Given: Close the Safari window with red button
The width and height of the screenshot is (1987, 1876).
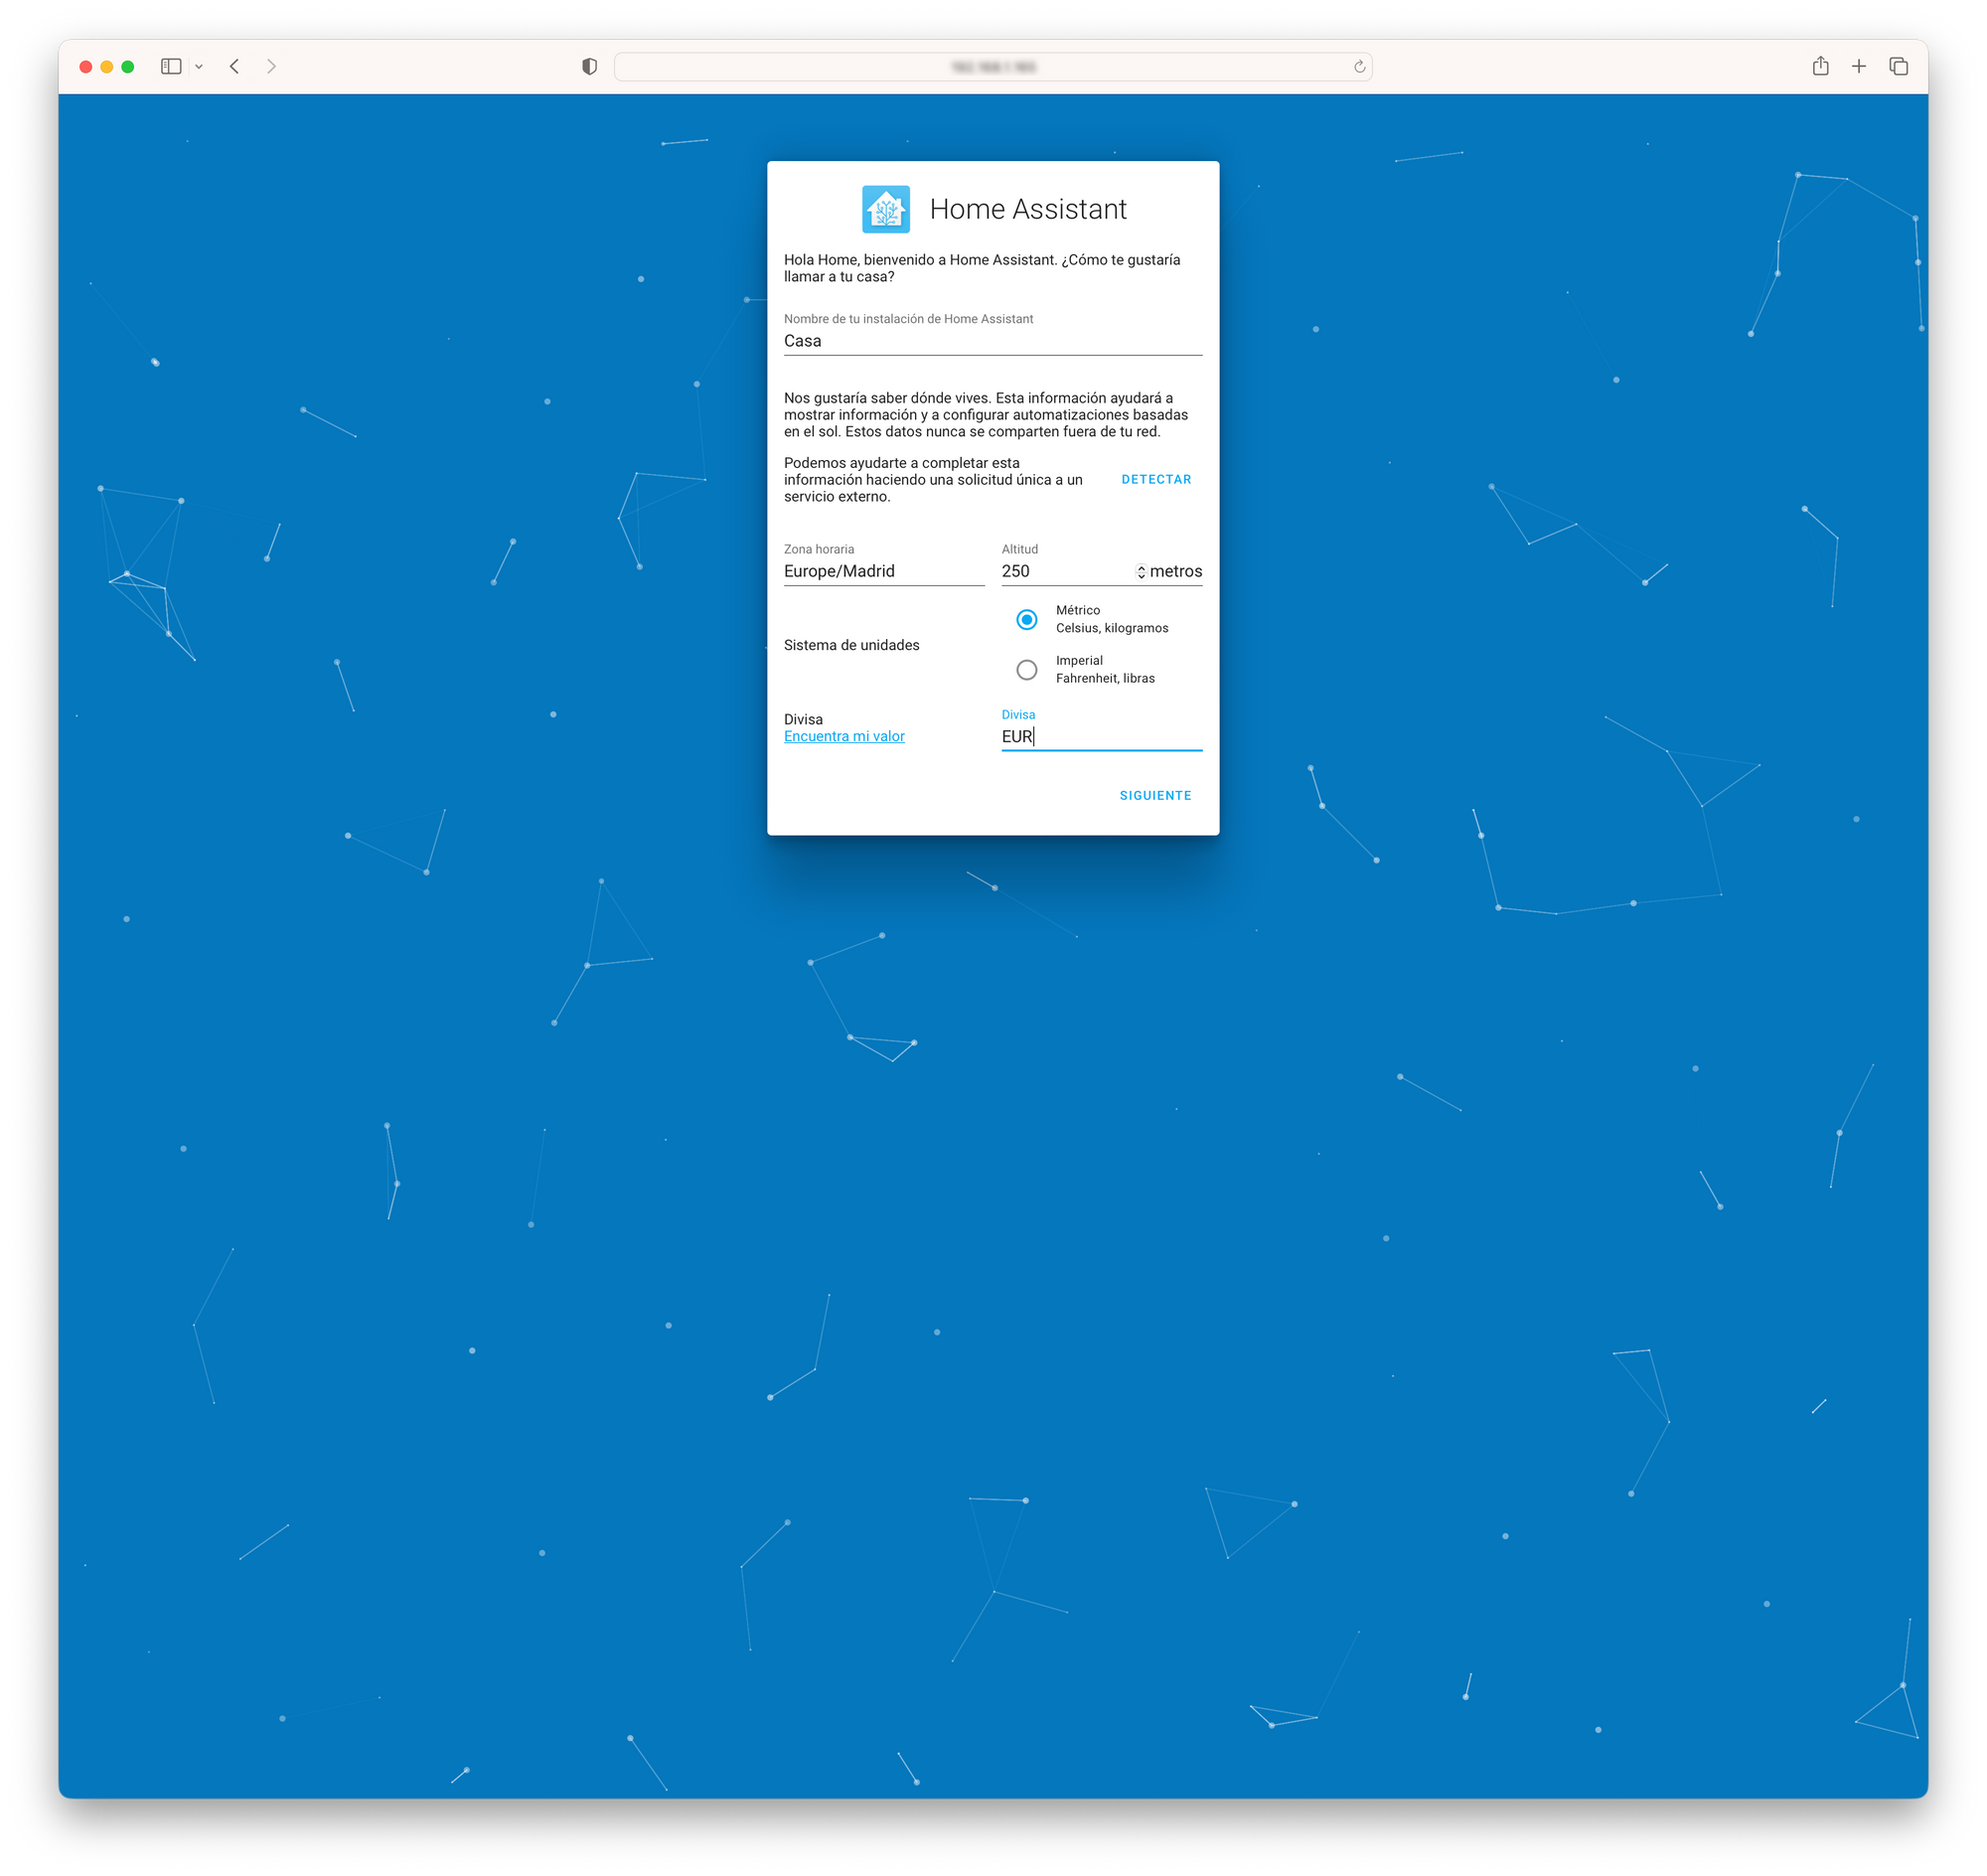Looking at the screenshot, I should point(86,67).
